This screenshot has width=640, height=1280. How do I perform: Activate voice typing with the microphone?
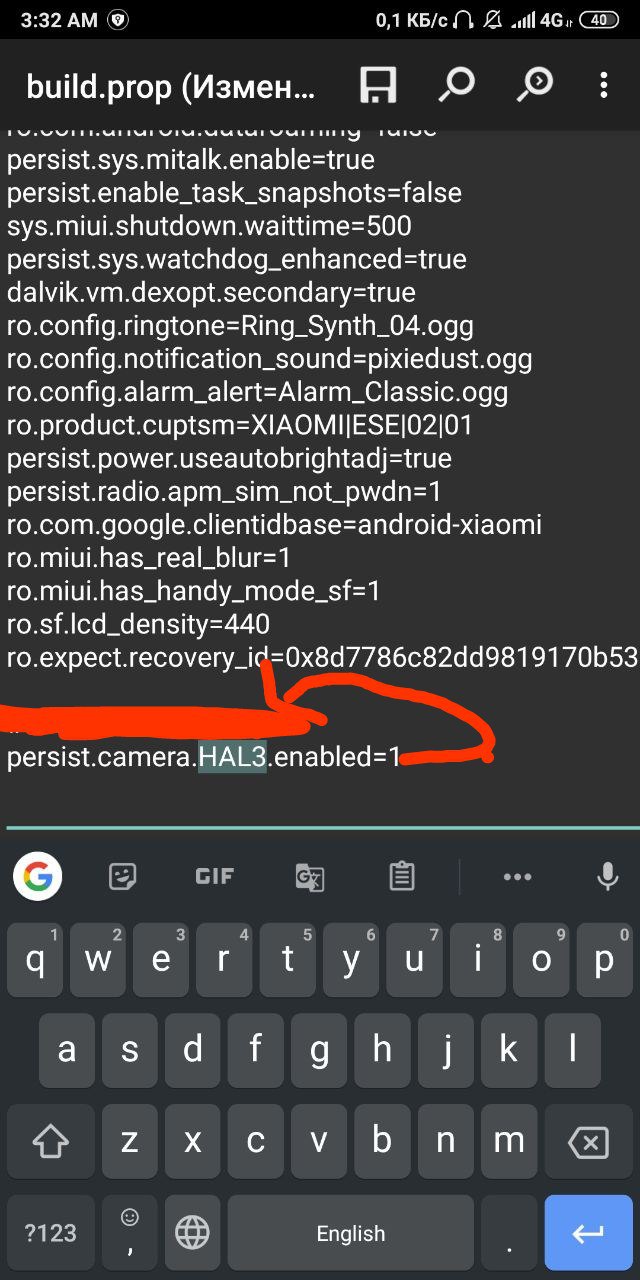point(607,876)
